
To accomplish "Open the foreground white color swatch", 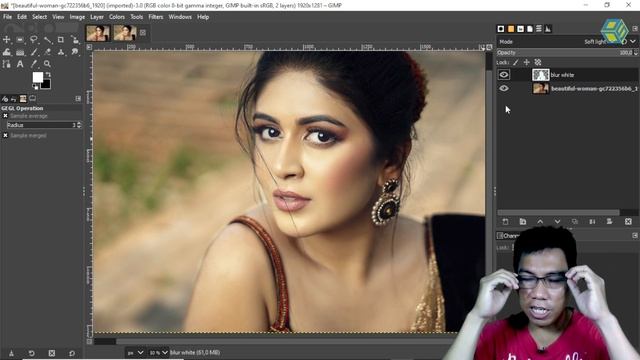I will click(38, 77).
